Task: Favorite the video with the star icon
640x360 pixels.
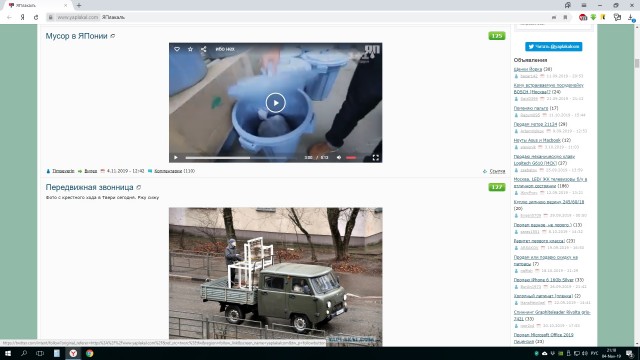Action: 190,49
